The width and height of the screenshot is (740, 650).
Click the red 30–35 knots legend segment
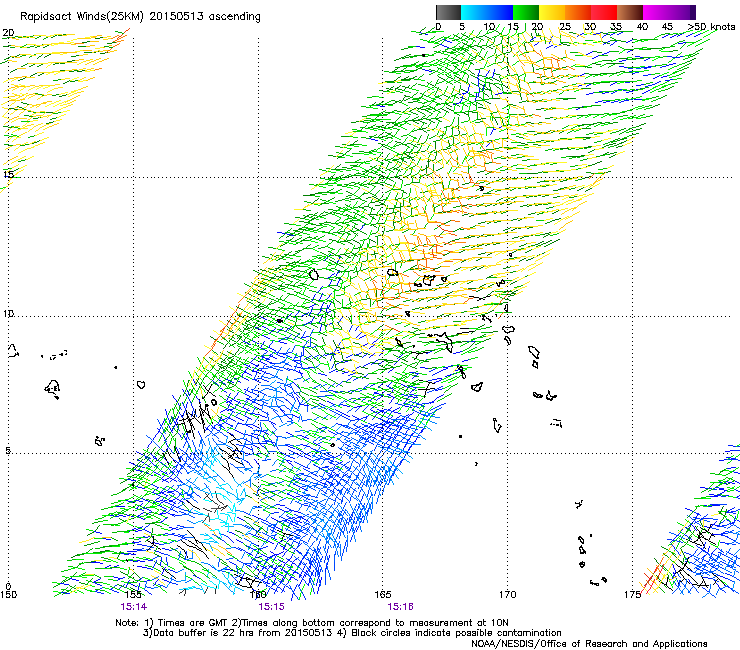(x=604, y=12)
